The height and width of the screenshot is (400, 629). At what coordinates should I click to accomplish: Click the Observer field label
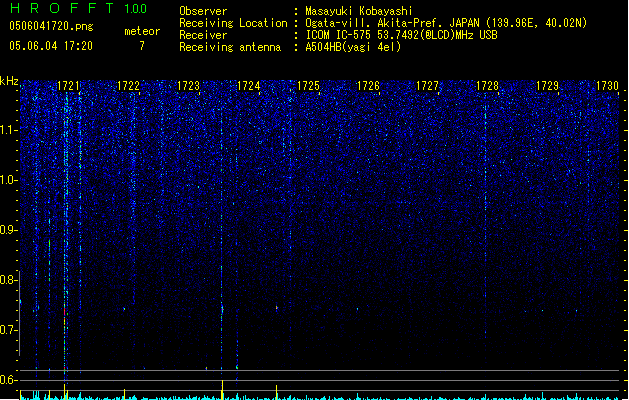203,11
